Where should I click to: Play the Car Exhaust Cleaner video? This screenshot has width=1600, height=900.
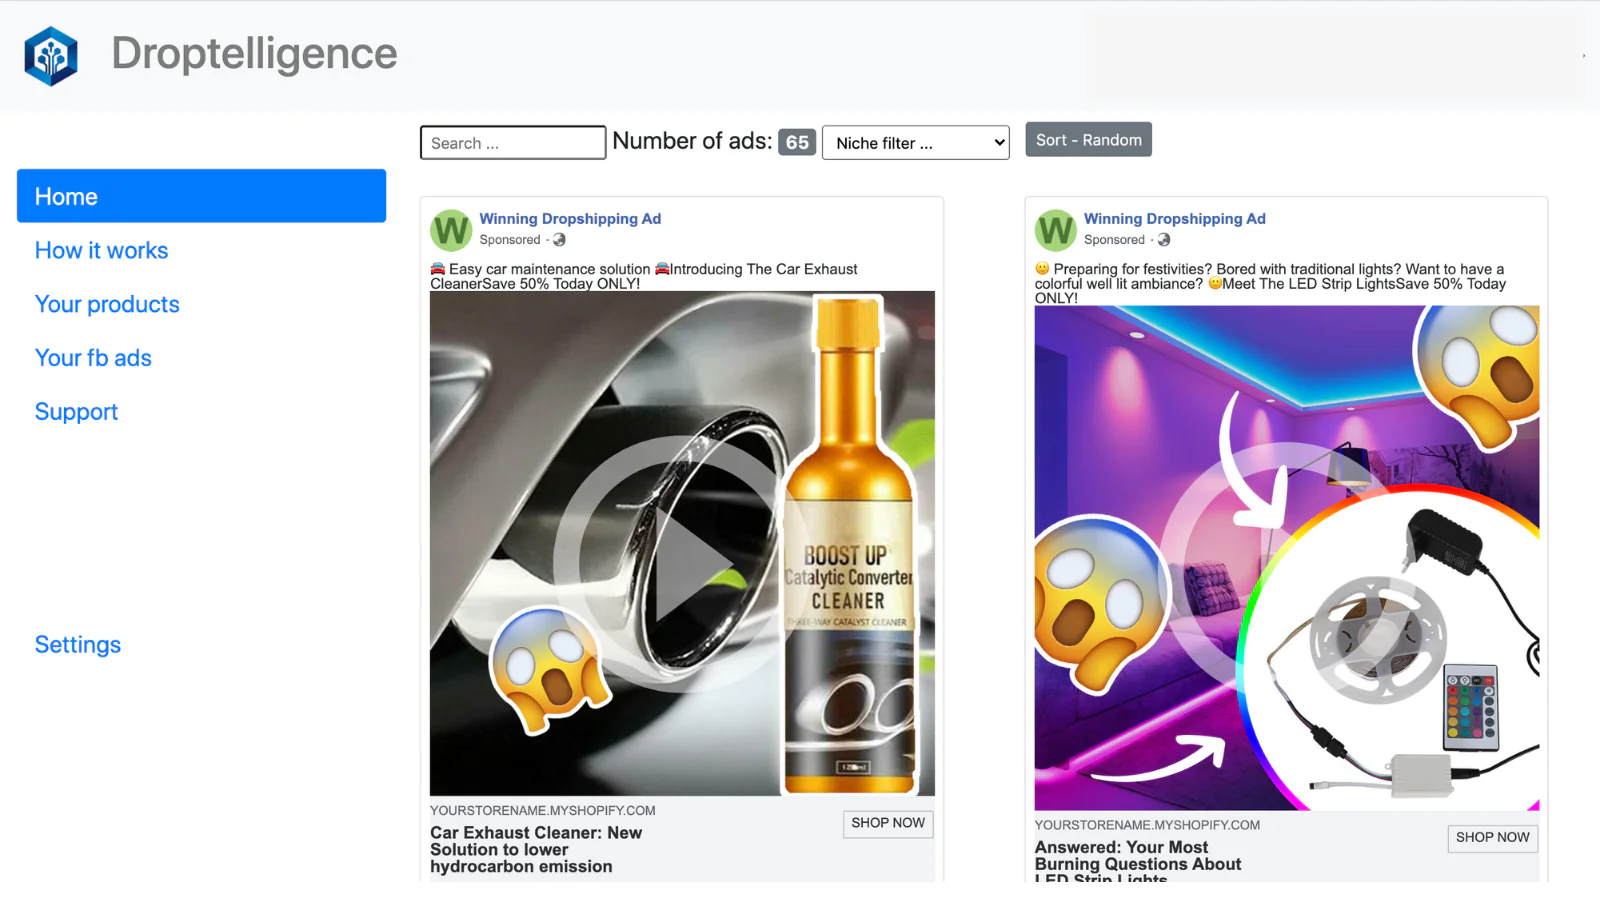click(682, 564)
